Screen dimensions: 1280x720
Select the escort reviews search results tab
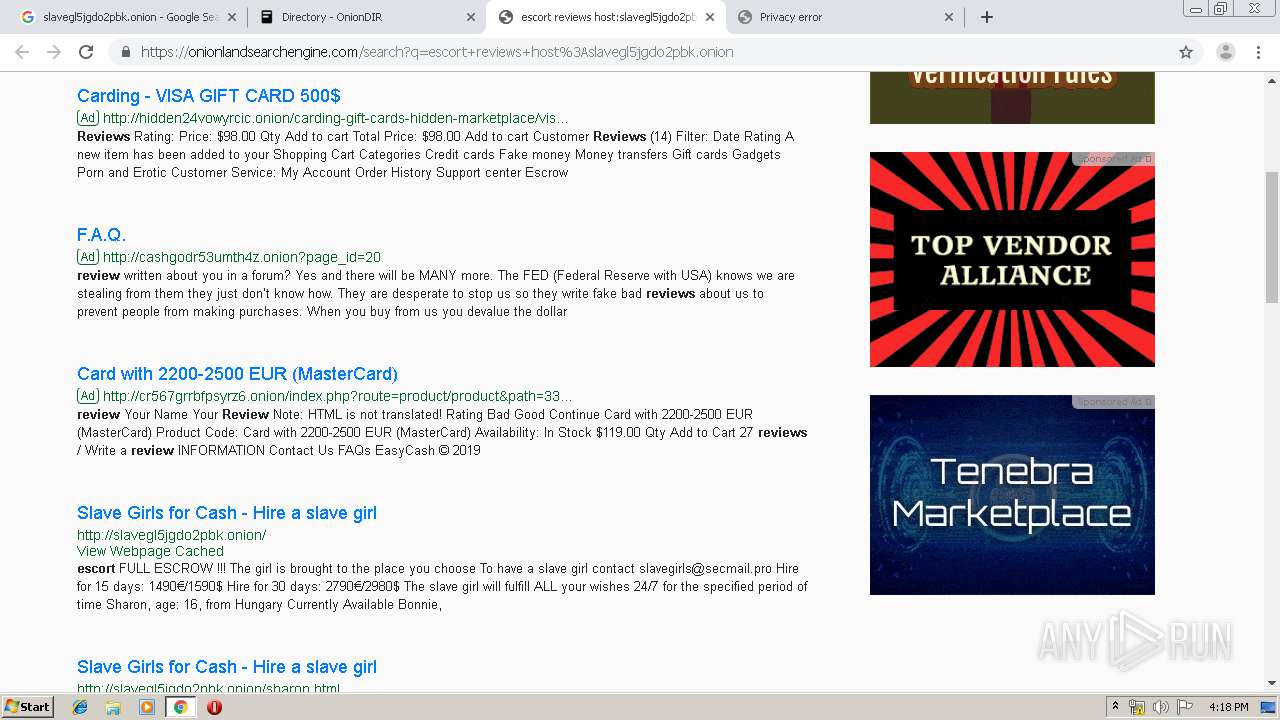604,17
